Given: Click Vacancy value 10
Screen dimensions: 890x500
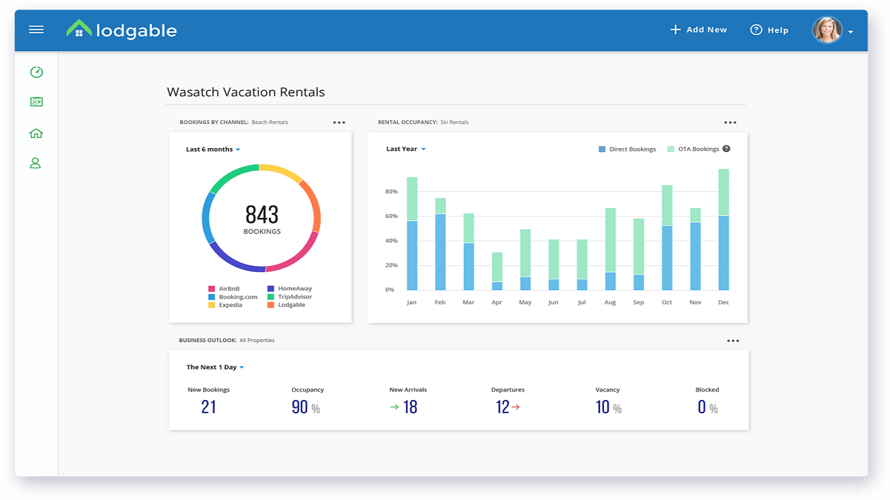Looking at the screenshot, I should tap(602, 407).
